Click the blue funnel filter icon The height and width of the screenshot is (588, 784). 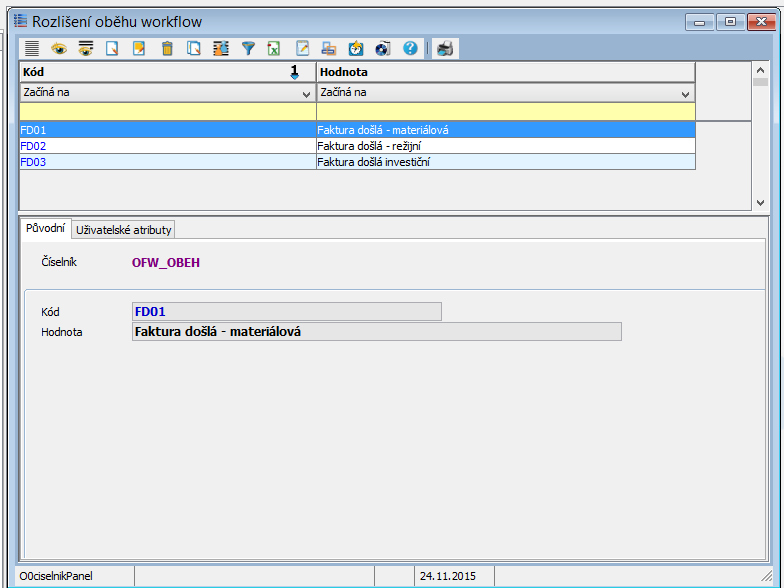(x=249, y=48)
